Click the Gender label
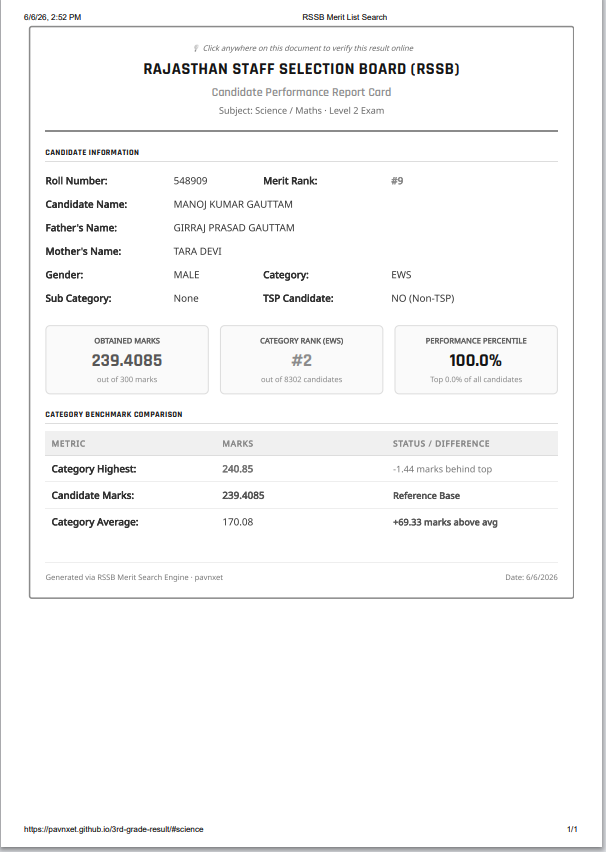Viewport: 606px width, 852px height. click(x=64, y=274)
